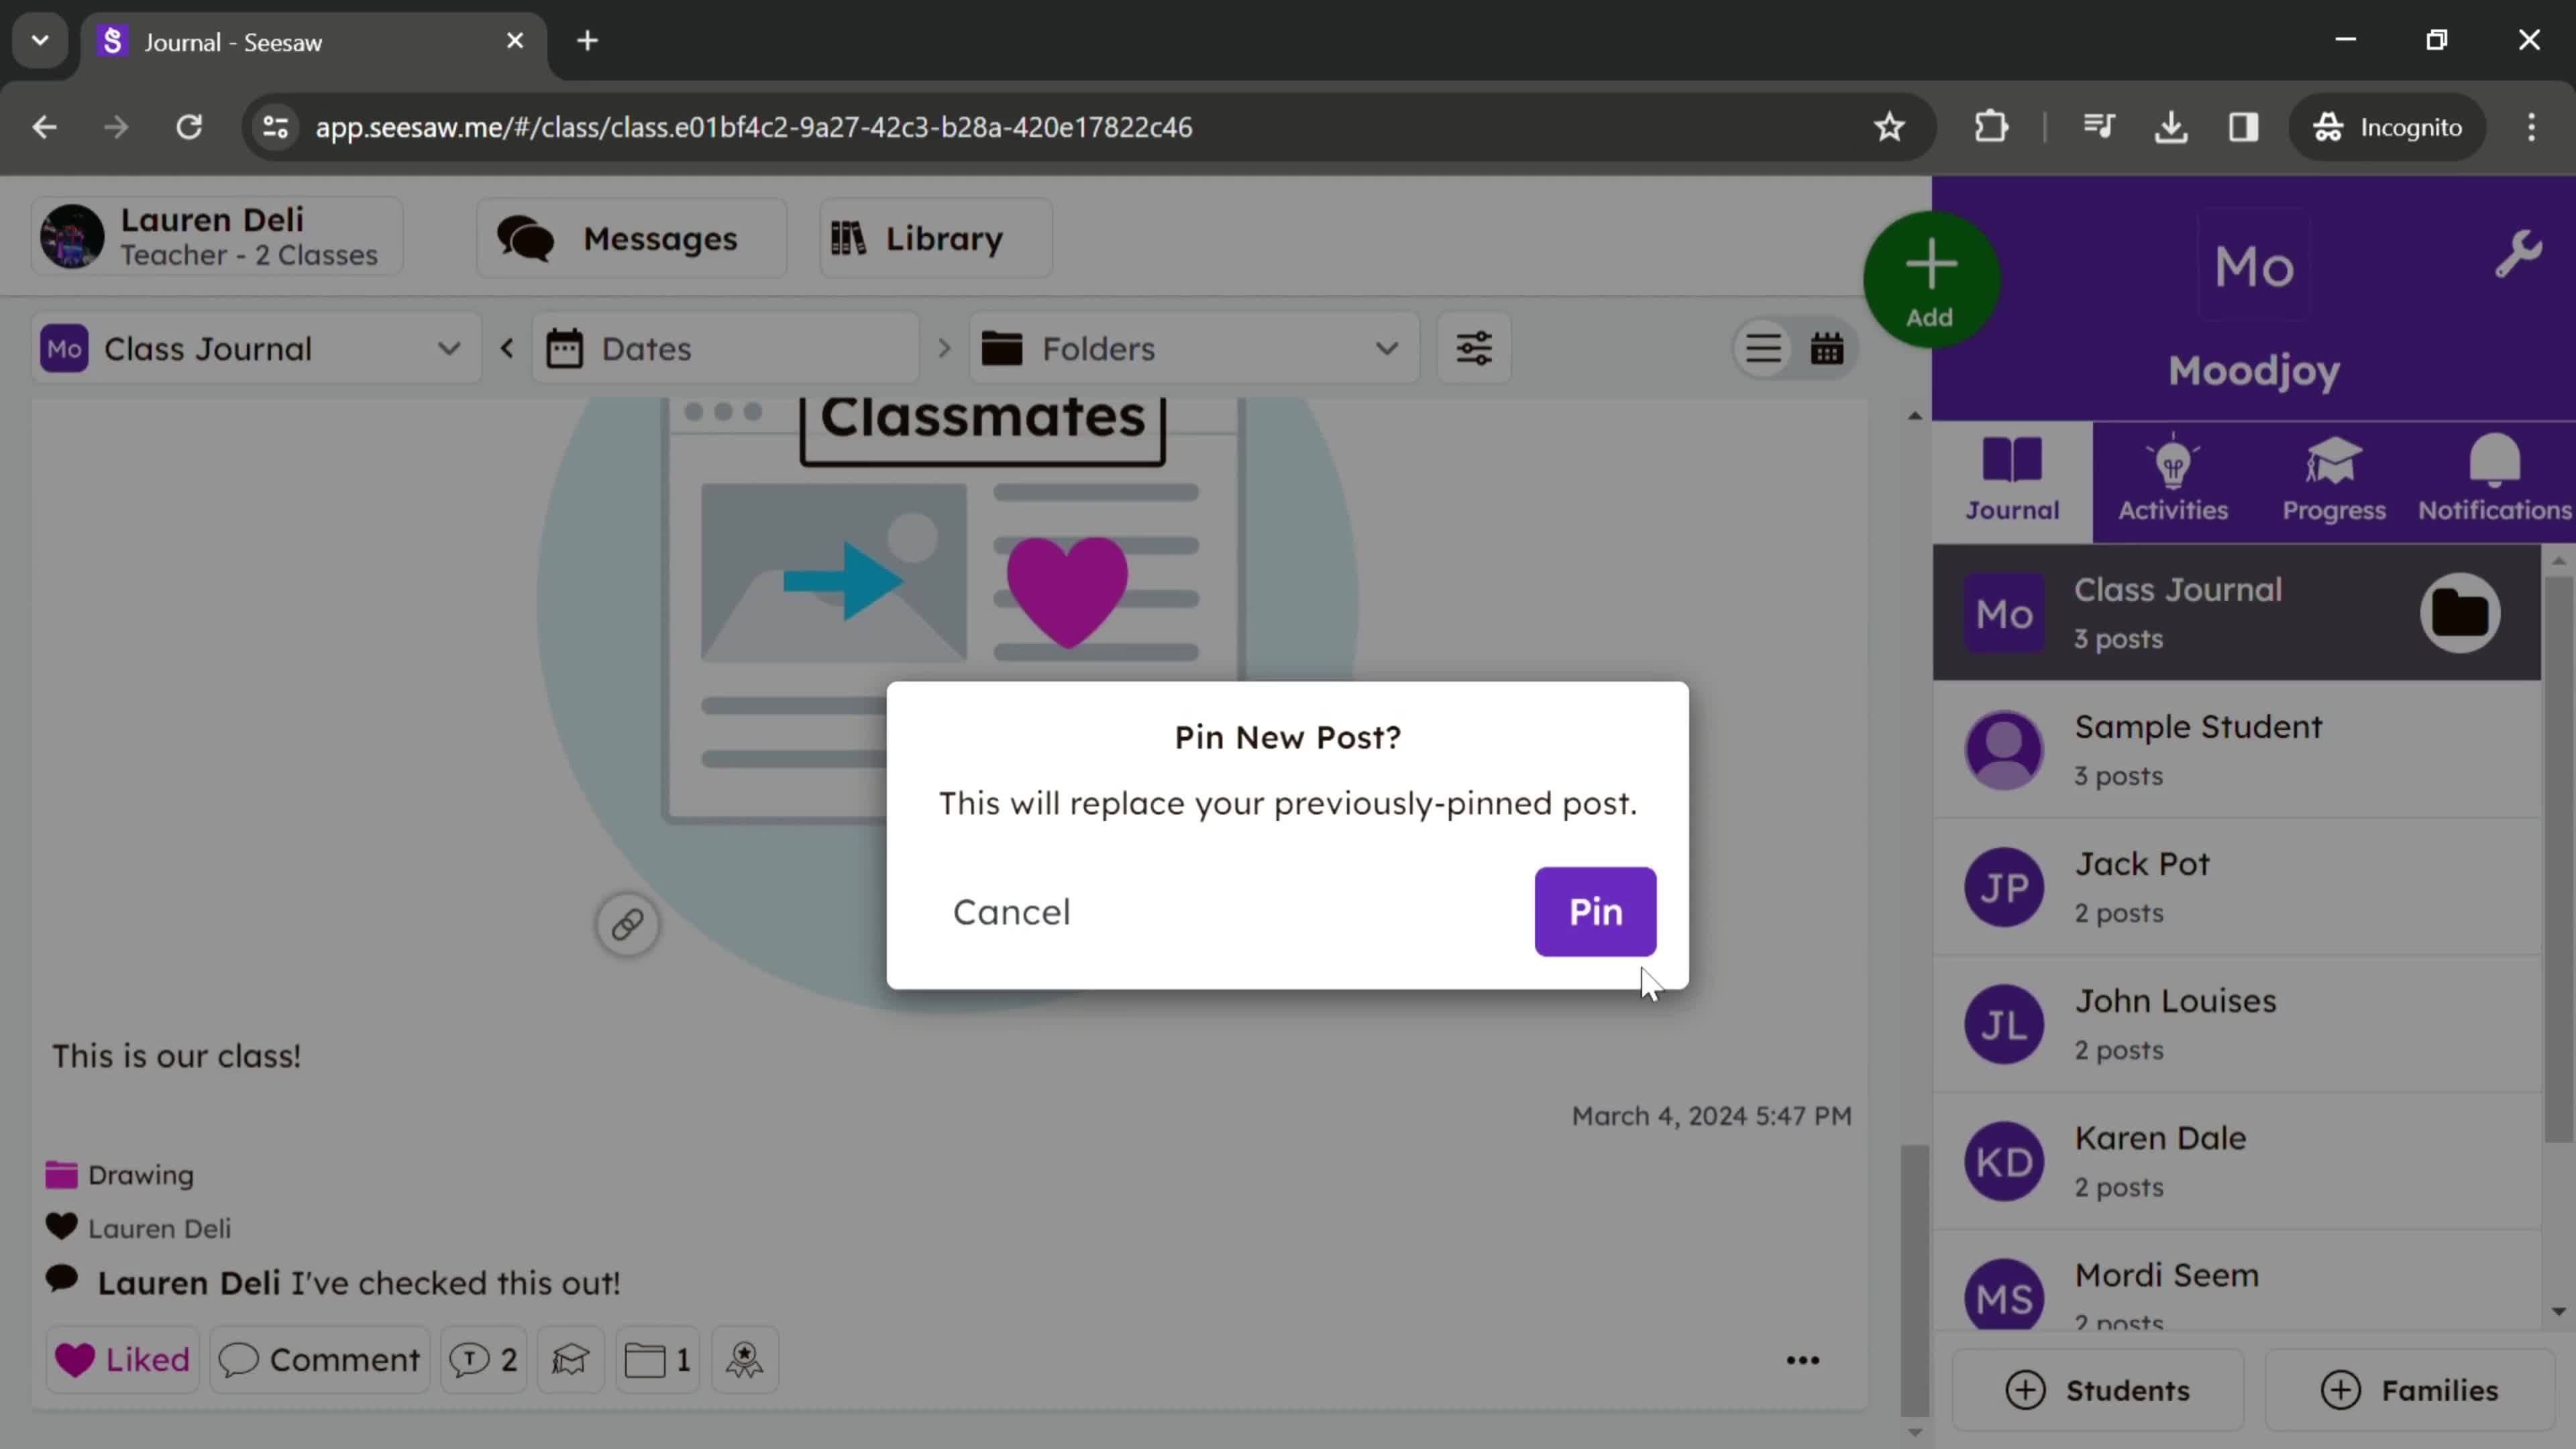
Task: Close the Journal - Seesaw tab
Action: pos(515,41)
